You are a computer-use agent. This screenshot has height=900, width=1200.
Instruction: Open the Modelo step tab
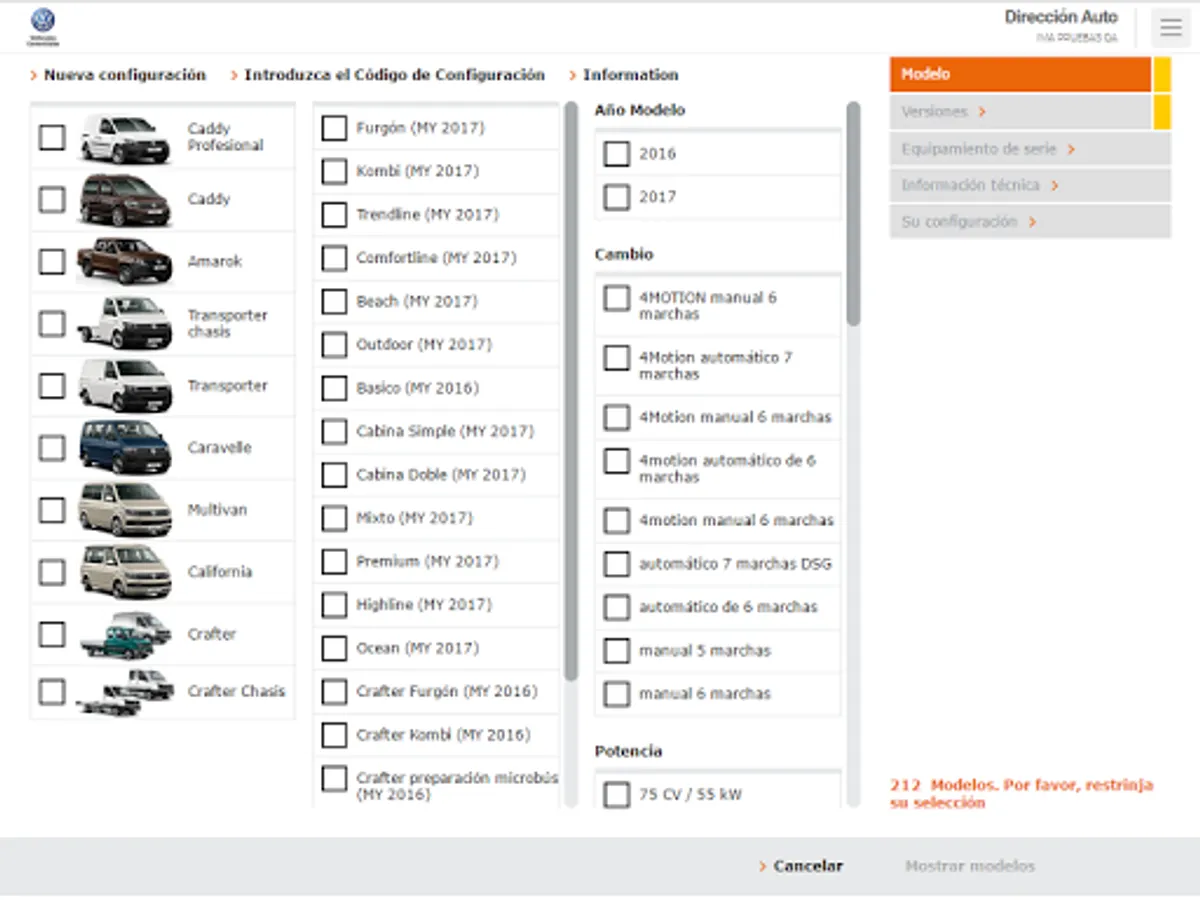(1021, 74)
